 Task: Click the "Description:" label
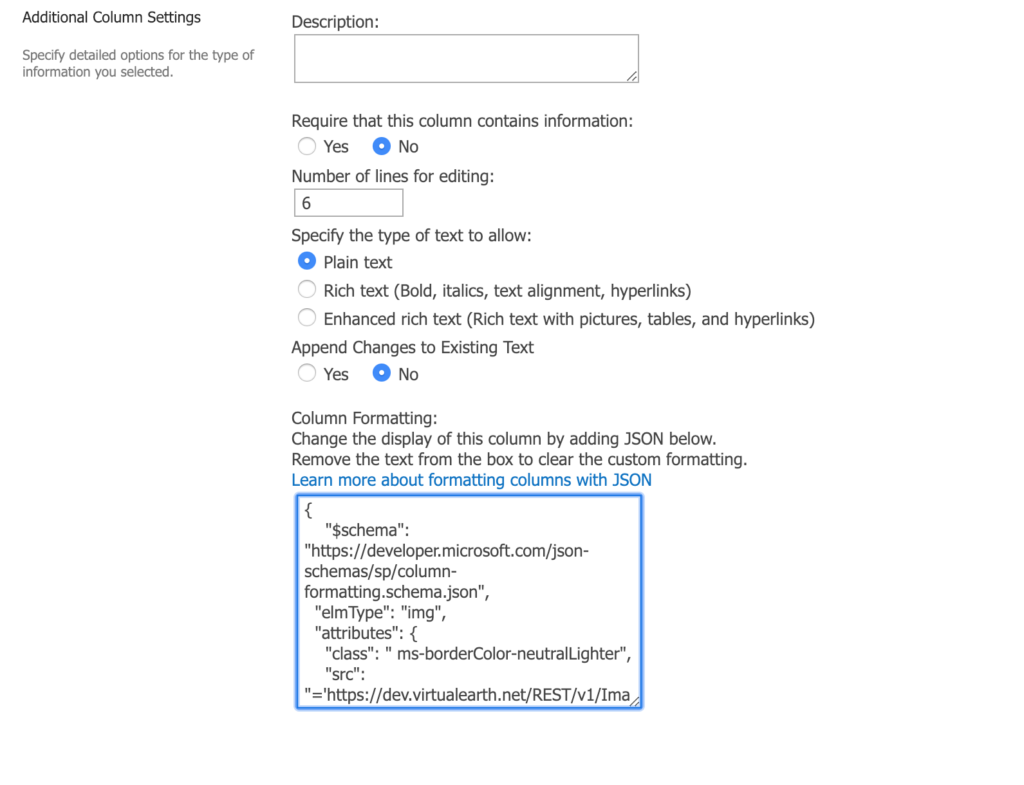[x=335, y=22]
